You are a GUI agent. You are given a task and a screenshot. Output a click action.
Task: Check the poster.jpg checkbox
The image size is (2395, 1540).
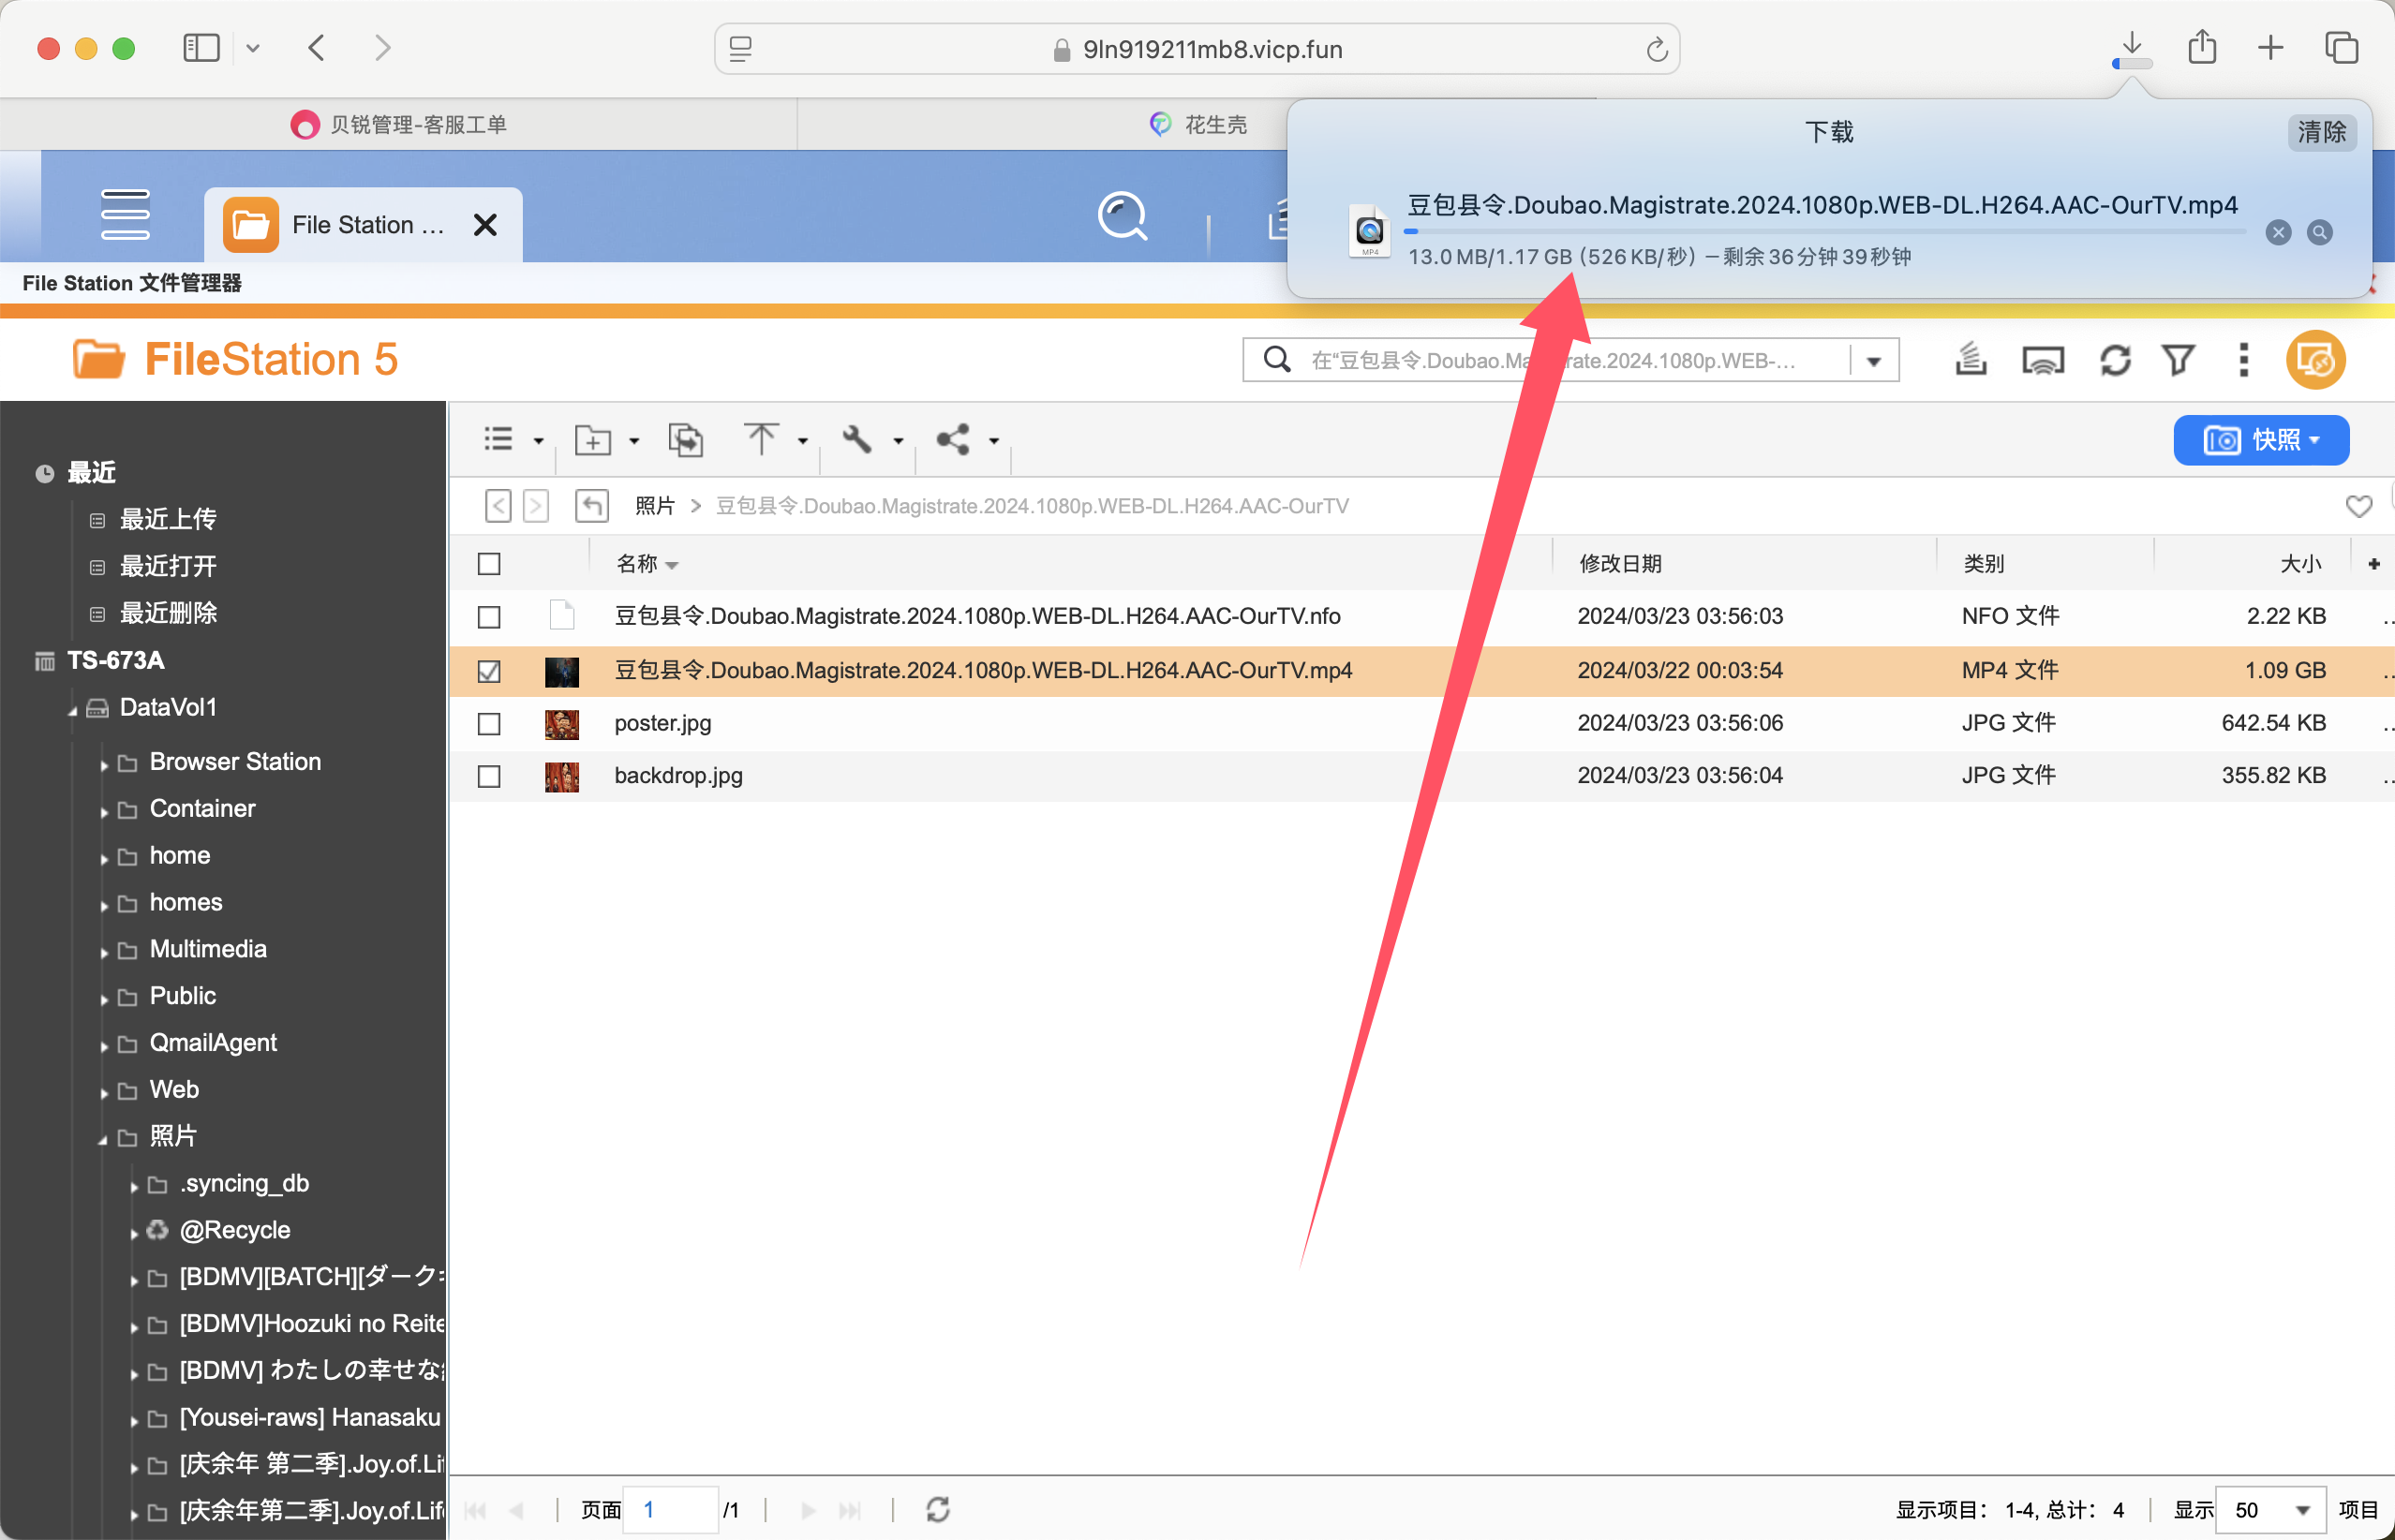point(489,724)
